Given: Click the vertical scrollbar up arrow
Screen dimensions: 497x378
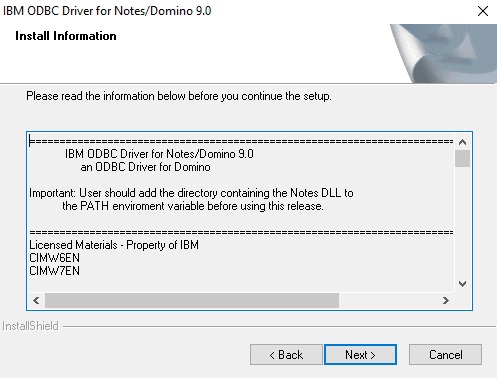Looking at the screenshot, I should coord(462,142).
